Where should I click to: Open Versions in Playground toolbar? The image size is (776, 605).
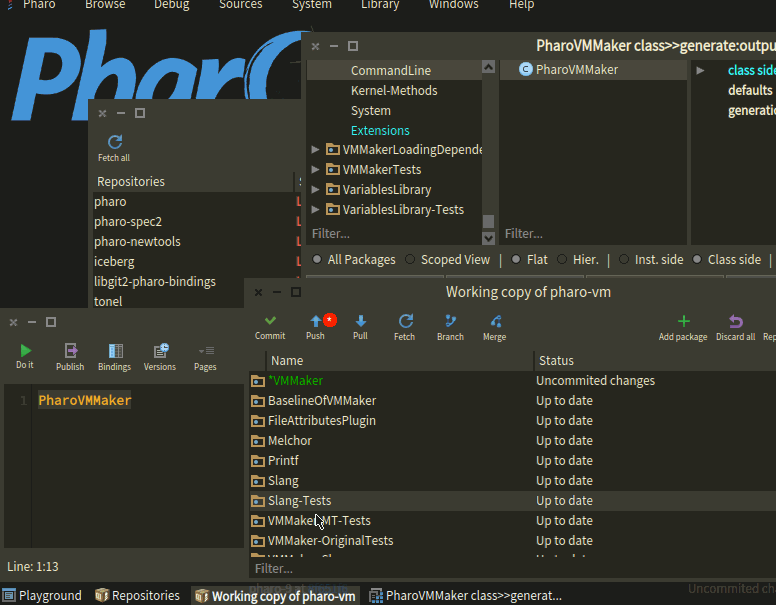[x=161, y=351]
